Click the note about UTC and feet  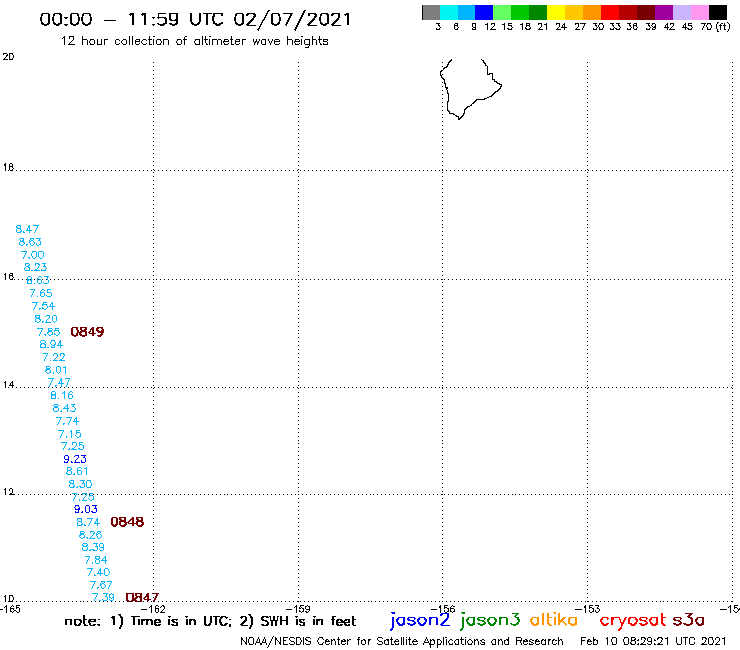pyautogui.click(x=210, y=621)
